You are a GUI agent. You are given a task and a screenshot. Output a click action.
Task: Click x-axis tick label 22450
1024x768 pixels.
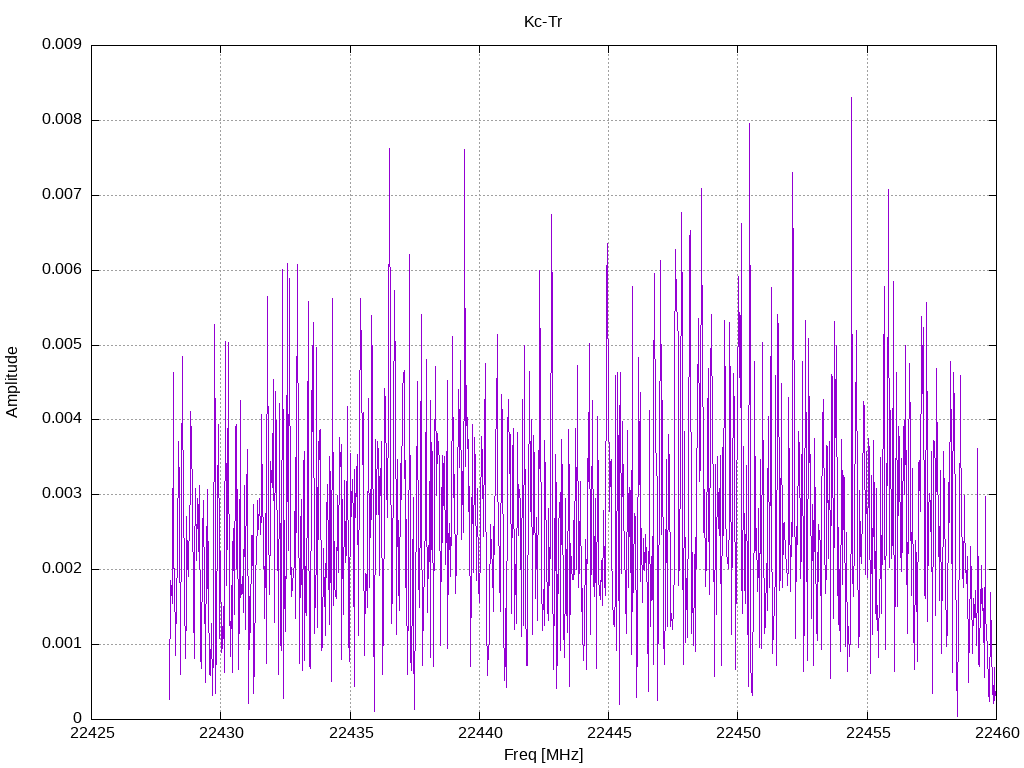click(739, 733)
